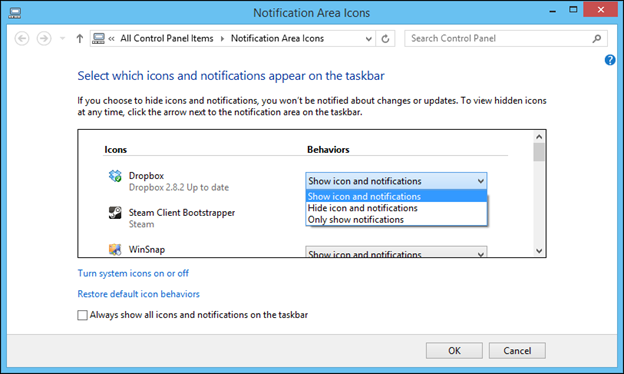This screenshot has height=374, width=624.
Task: Open the WinSnap behavior dropdown
Action: coord(396,252)
